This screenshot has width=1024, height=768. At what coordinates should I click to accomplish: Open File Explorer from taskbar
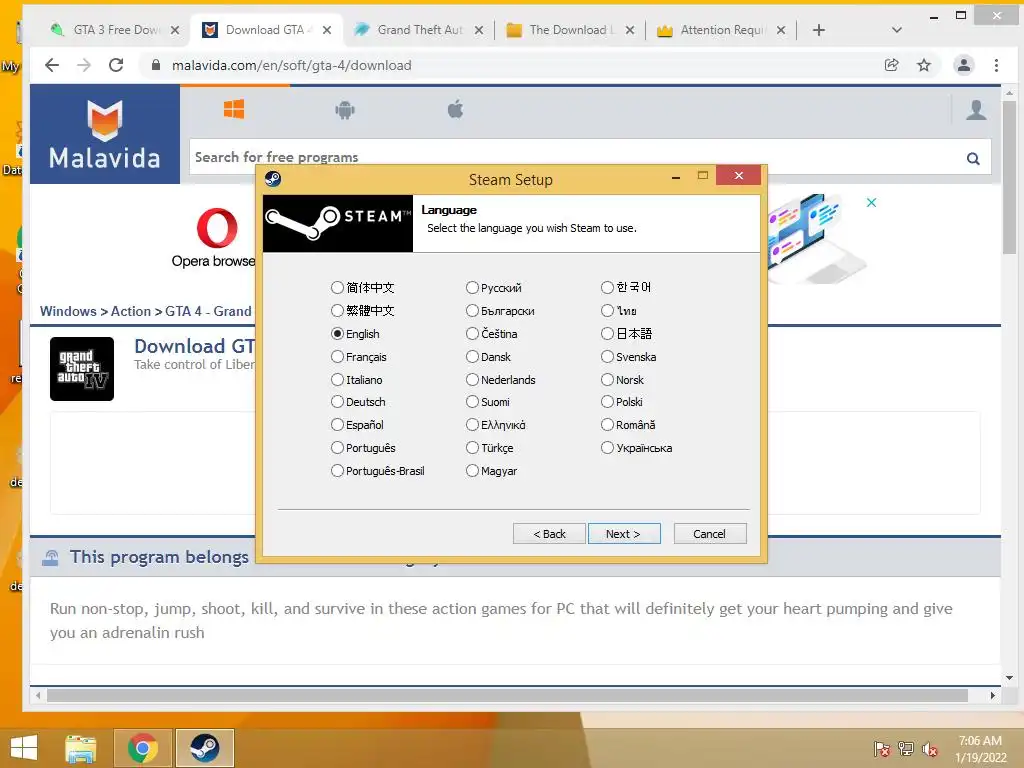click(80, 748)
